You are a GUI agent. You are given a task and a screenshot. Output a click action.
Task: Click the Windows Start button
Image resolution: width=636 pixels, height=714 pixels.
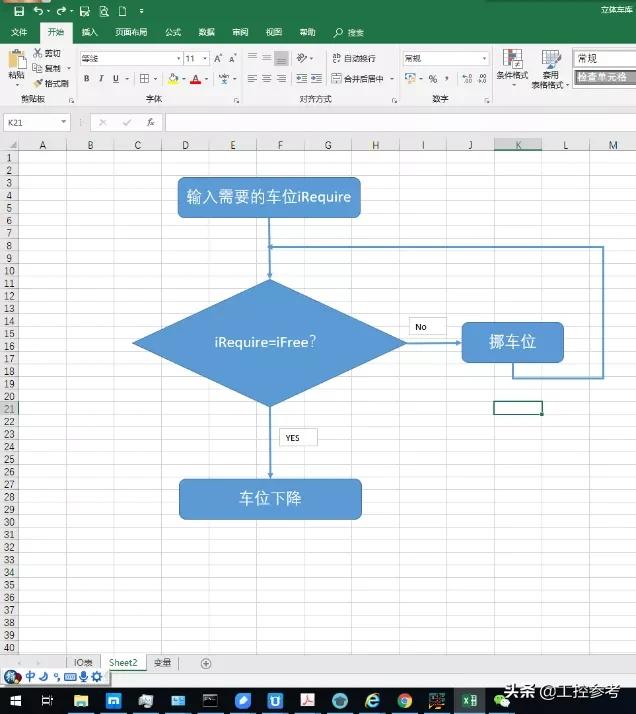(15, 701)
